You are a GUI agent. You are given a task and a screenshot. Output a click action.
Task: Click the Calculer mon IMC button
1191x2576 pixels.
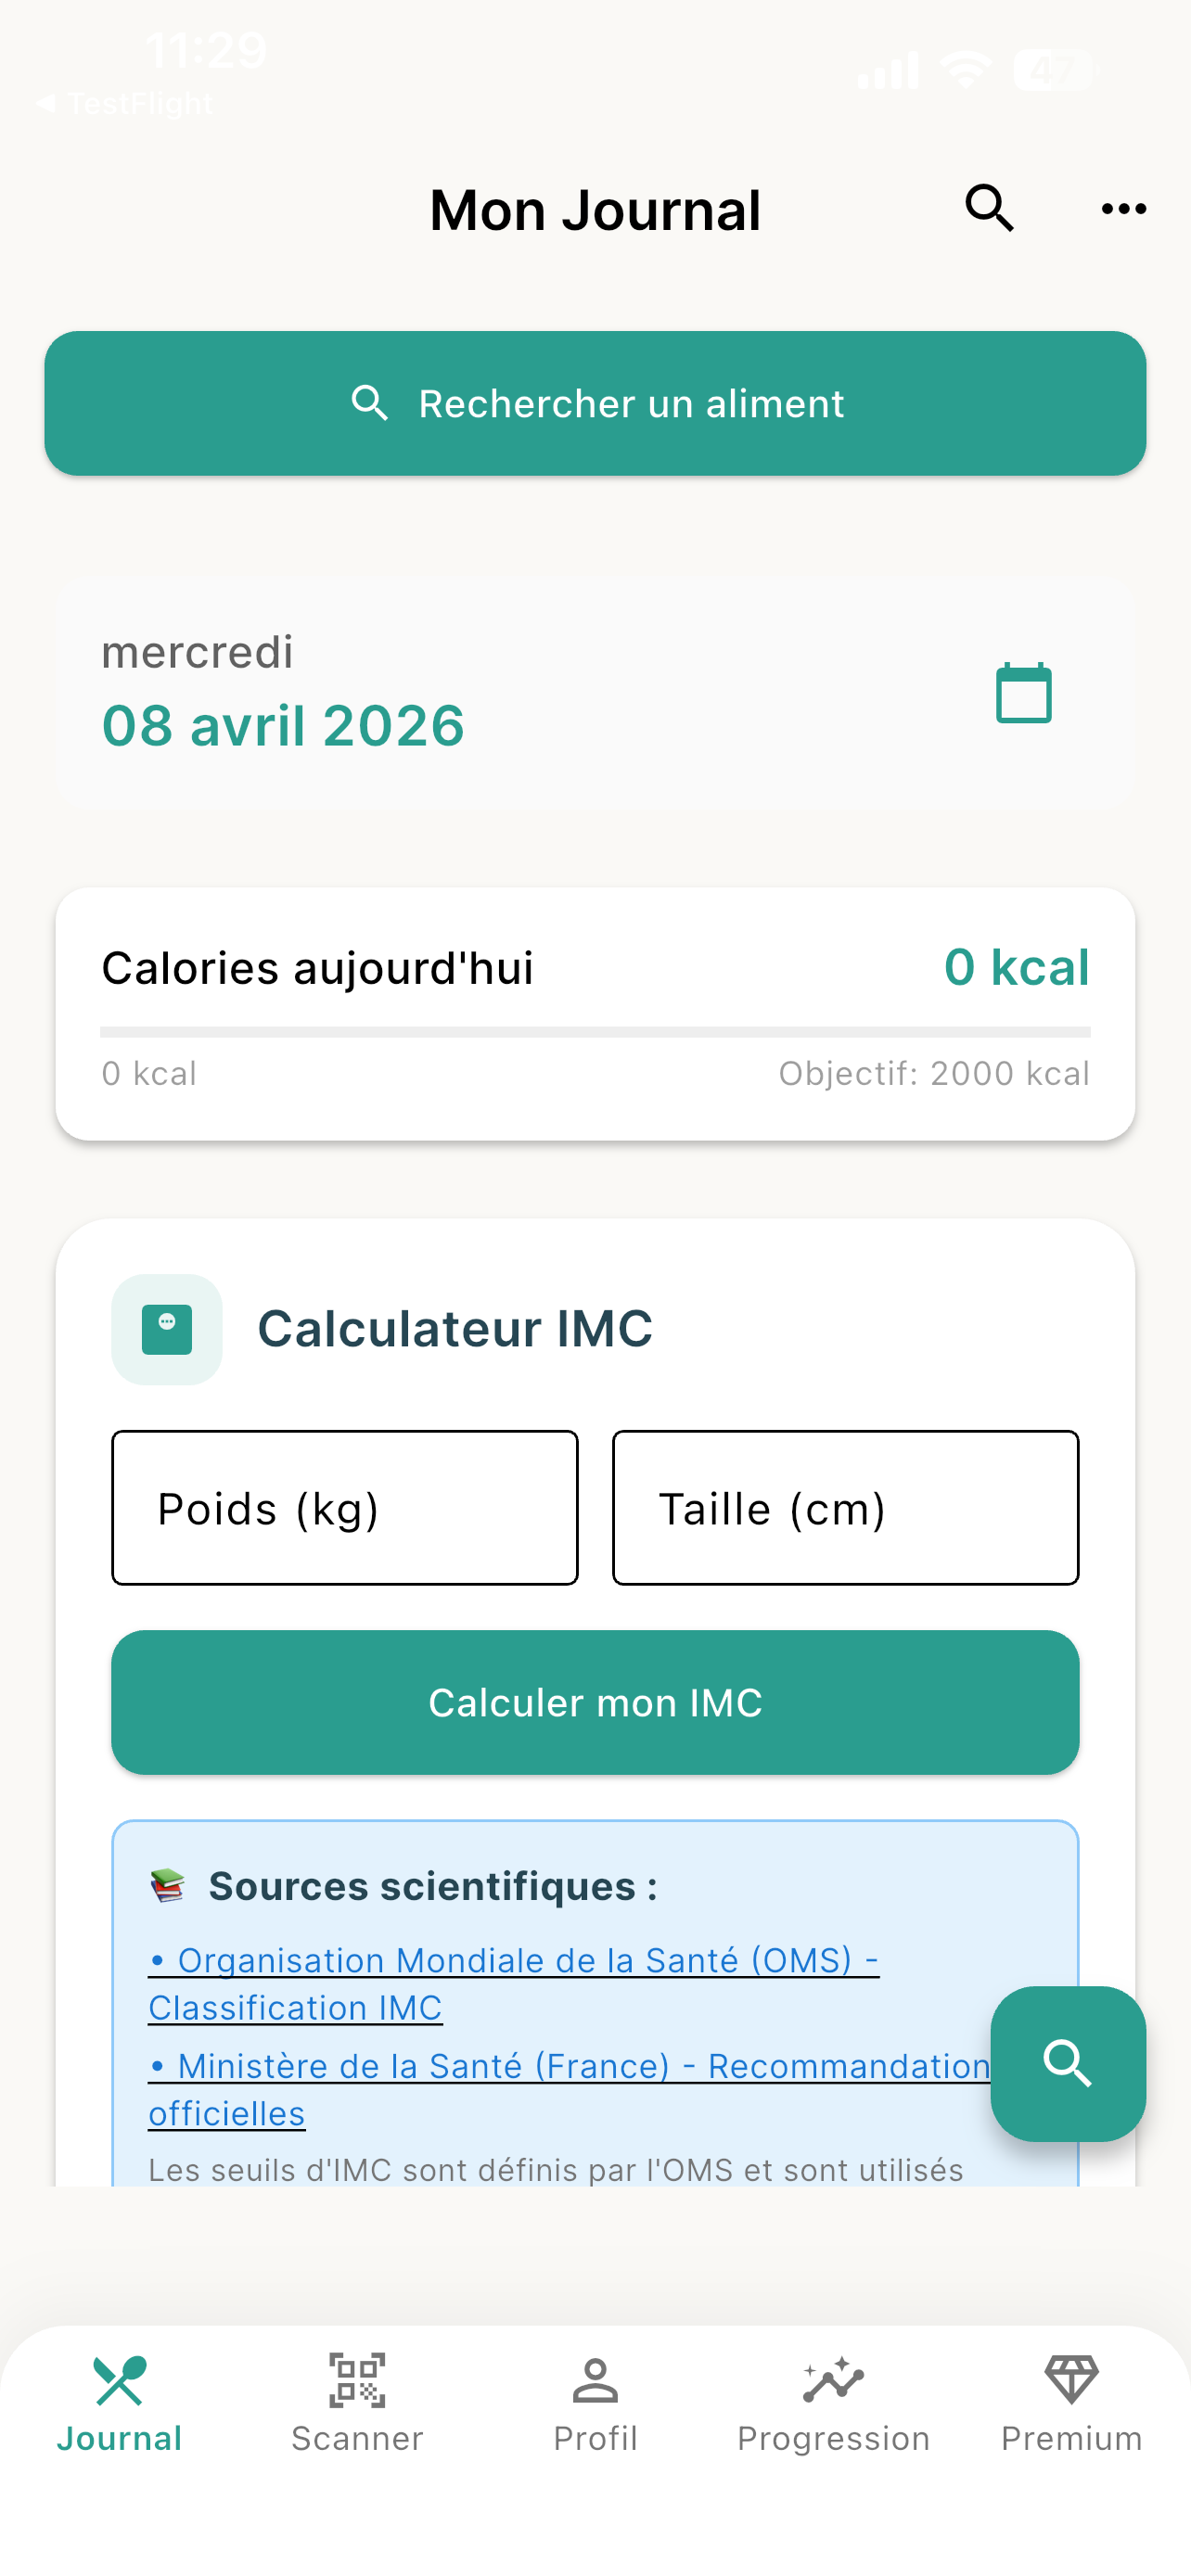coord(595,1702)
